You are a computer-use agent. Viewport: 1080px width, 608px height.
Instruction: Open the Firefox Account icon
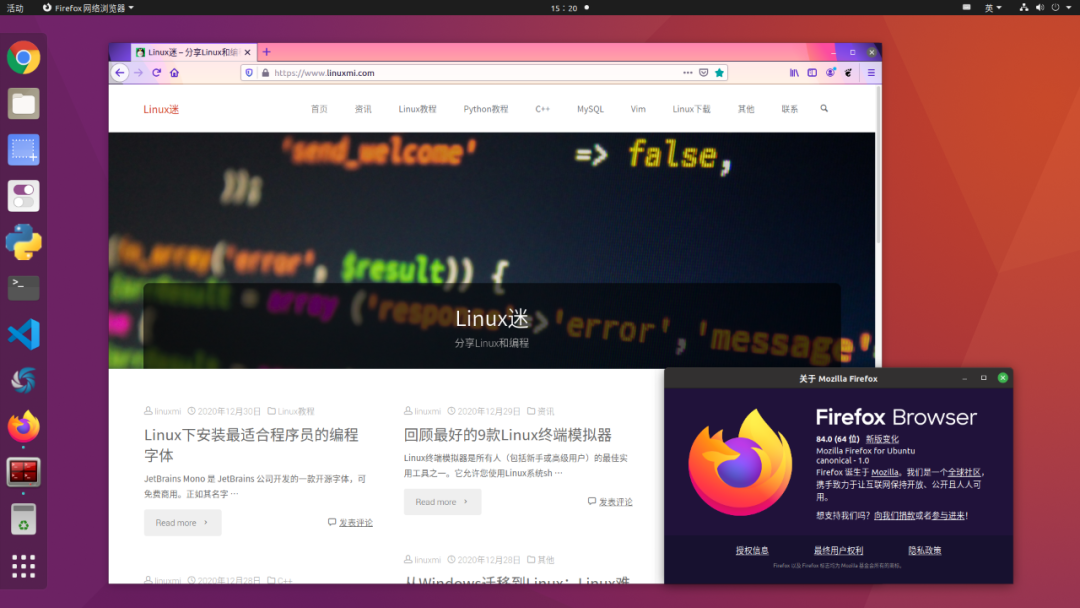coord(831,72)
